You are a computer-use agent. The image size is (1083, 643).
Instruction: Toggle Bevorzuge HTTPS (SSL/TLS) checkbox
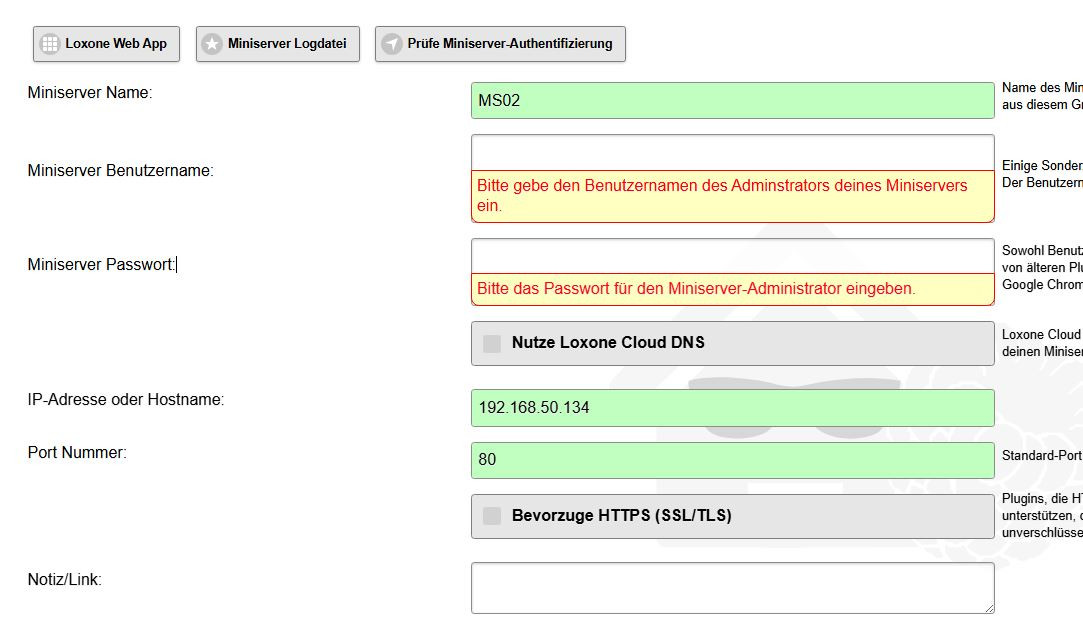(x=492, y=516)
